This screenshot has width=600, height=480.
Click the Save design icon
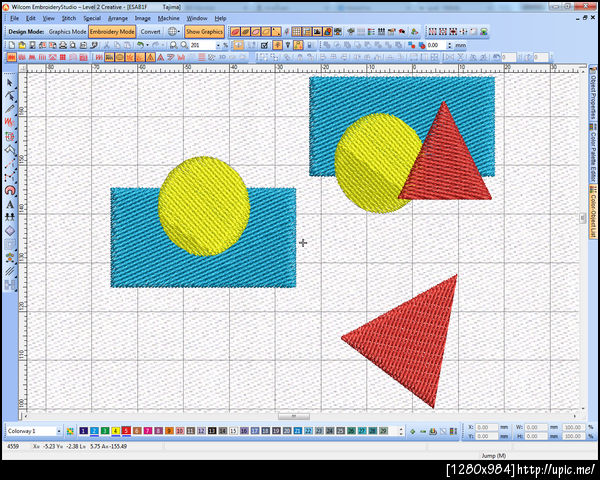point(33,45)
